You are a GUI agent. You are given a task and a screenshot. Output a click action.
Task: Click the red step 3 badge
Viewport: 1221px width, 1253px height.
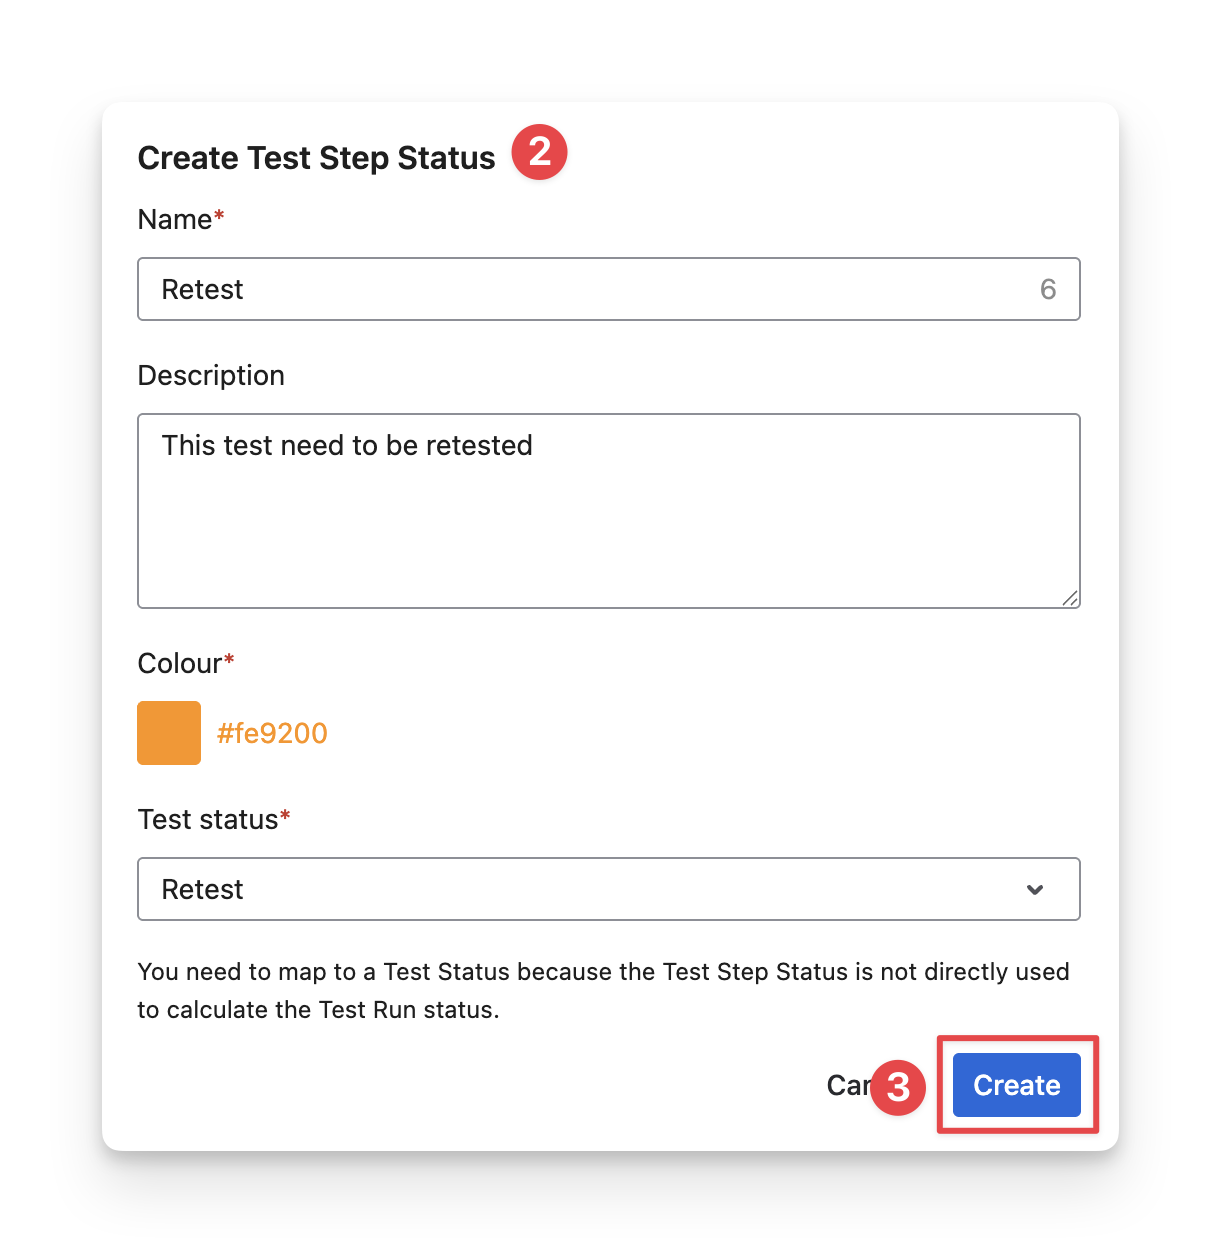[x=898, y=1087]
